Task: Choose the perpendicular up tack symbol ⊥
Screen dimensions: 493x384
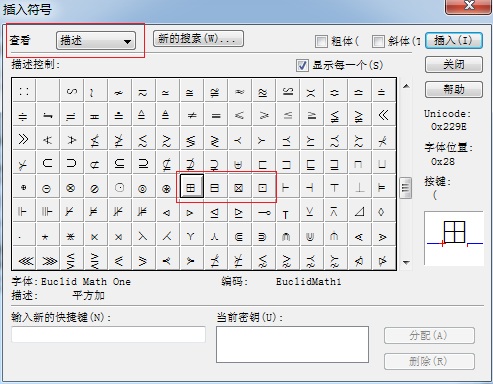Action: [x=359, y=187]
